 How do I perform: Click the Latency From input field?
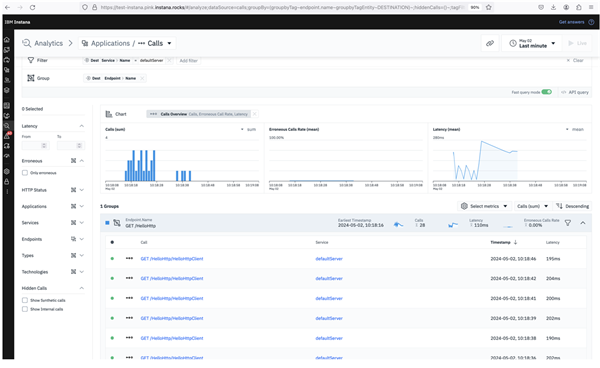35,145
